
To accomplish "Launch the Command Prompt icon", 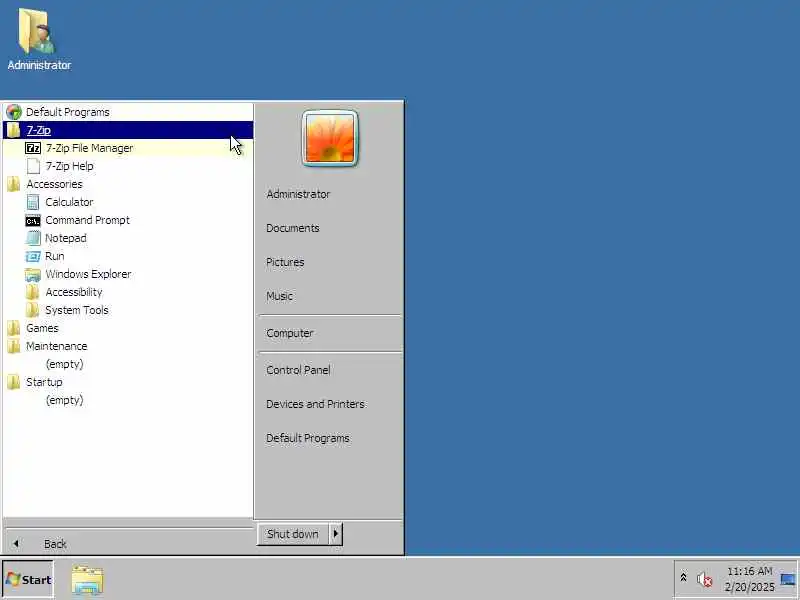I will pos(33,220).
